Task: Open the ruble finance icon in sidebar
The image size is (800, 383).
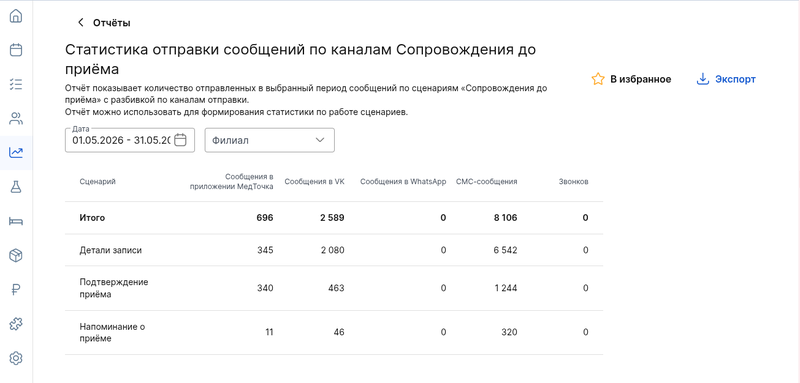Action: (16, 290)
